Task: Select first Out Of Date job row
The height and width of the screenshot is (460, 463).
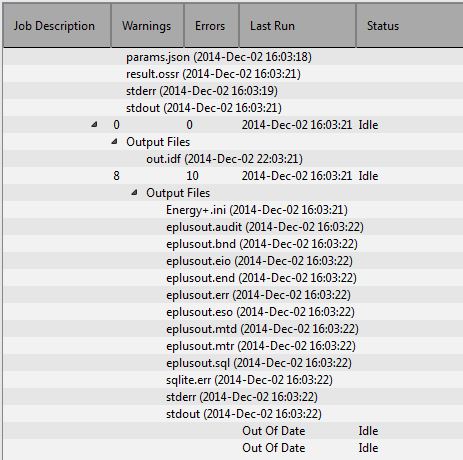Action: tap(233, 431)
